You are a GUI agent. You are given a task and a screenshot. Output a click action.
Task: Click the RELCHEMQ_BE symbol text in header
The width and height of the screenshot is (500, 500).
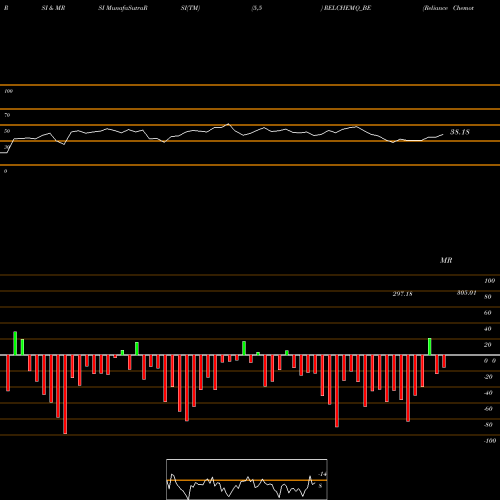pyautogui.click(x=347, y=8)
